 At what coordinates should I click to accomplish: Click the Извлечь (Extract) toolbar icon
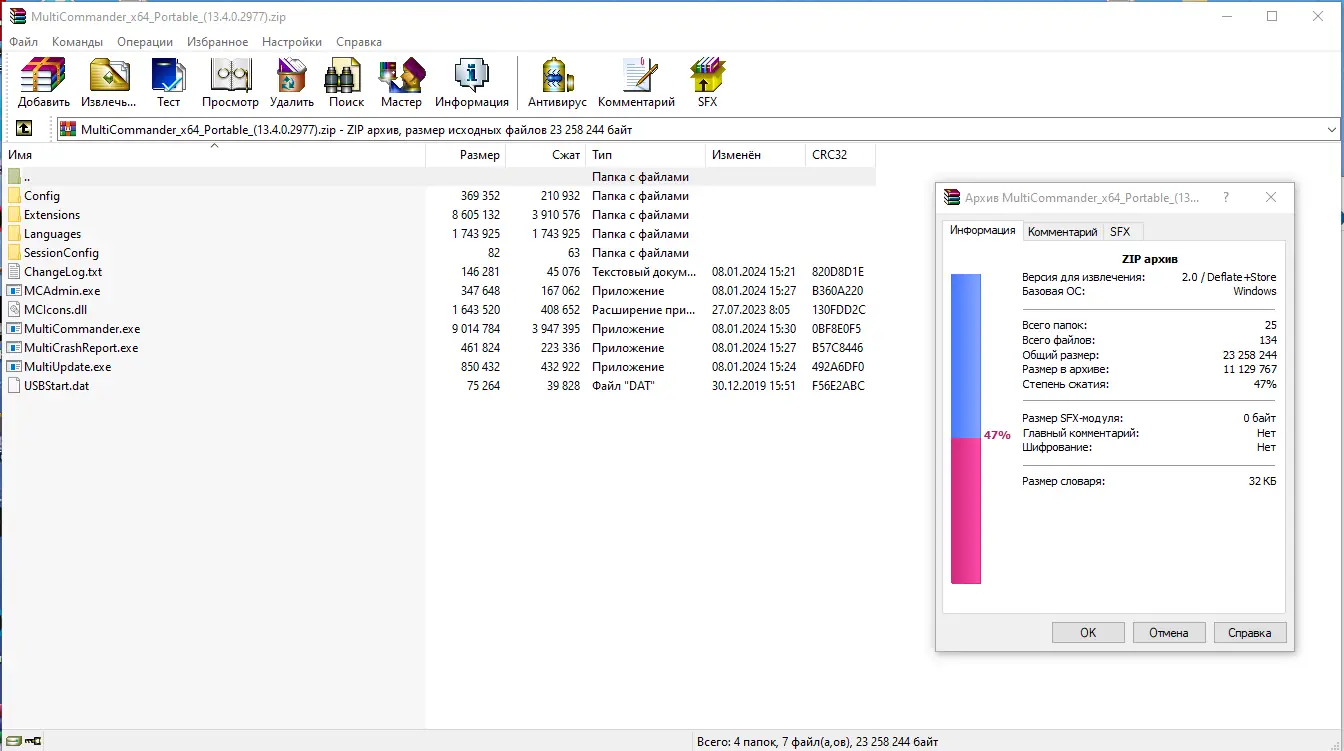109,75
